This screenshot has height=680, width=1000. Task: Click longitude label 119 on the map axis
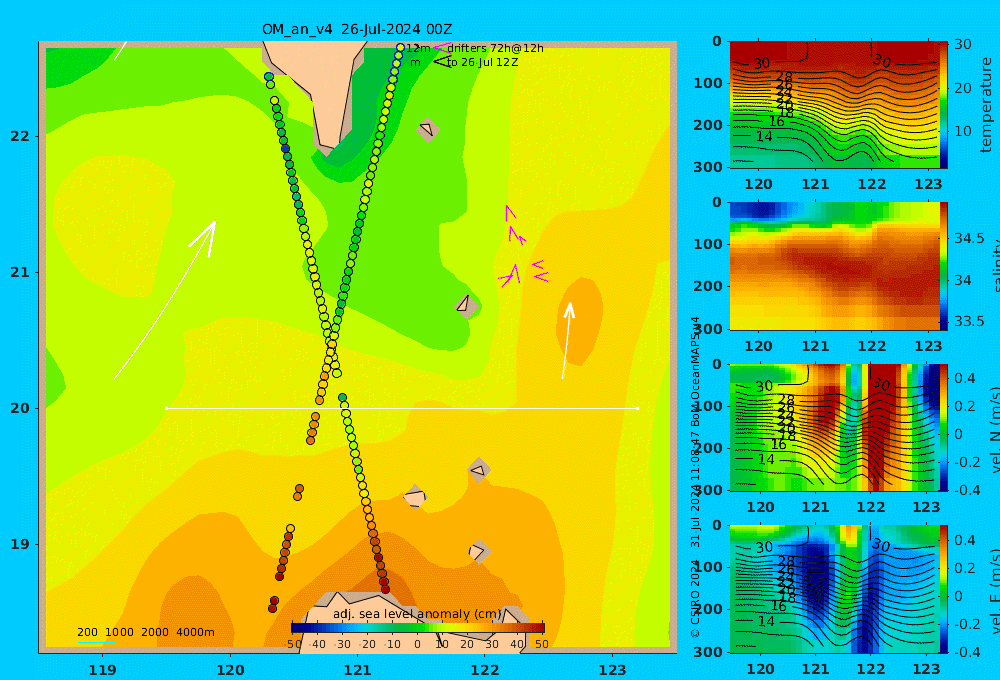[102, 670]
